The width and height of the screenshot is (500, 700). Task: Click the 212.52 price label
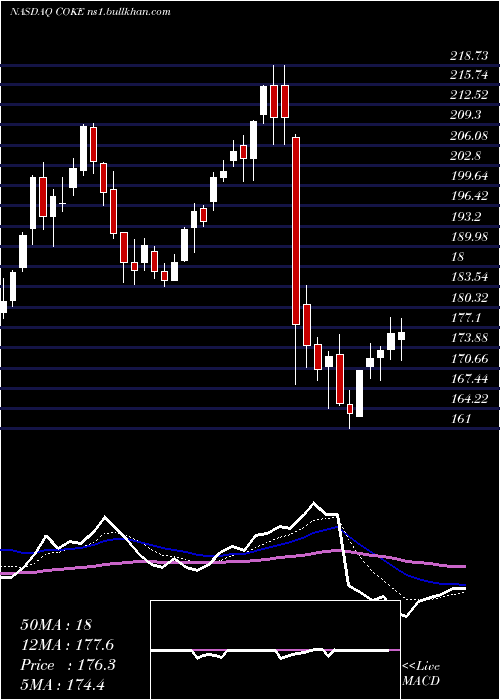coord(469,95)
